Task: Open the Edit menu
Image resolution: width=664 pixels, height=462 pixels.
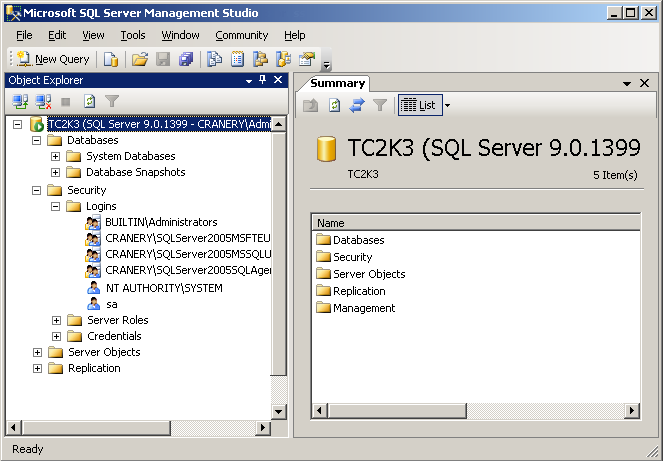Action: 57,36
